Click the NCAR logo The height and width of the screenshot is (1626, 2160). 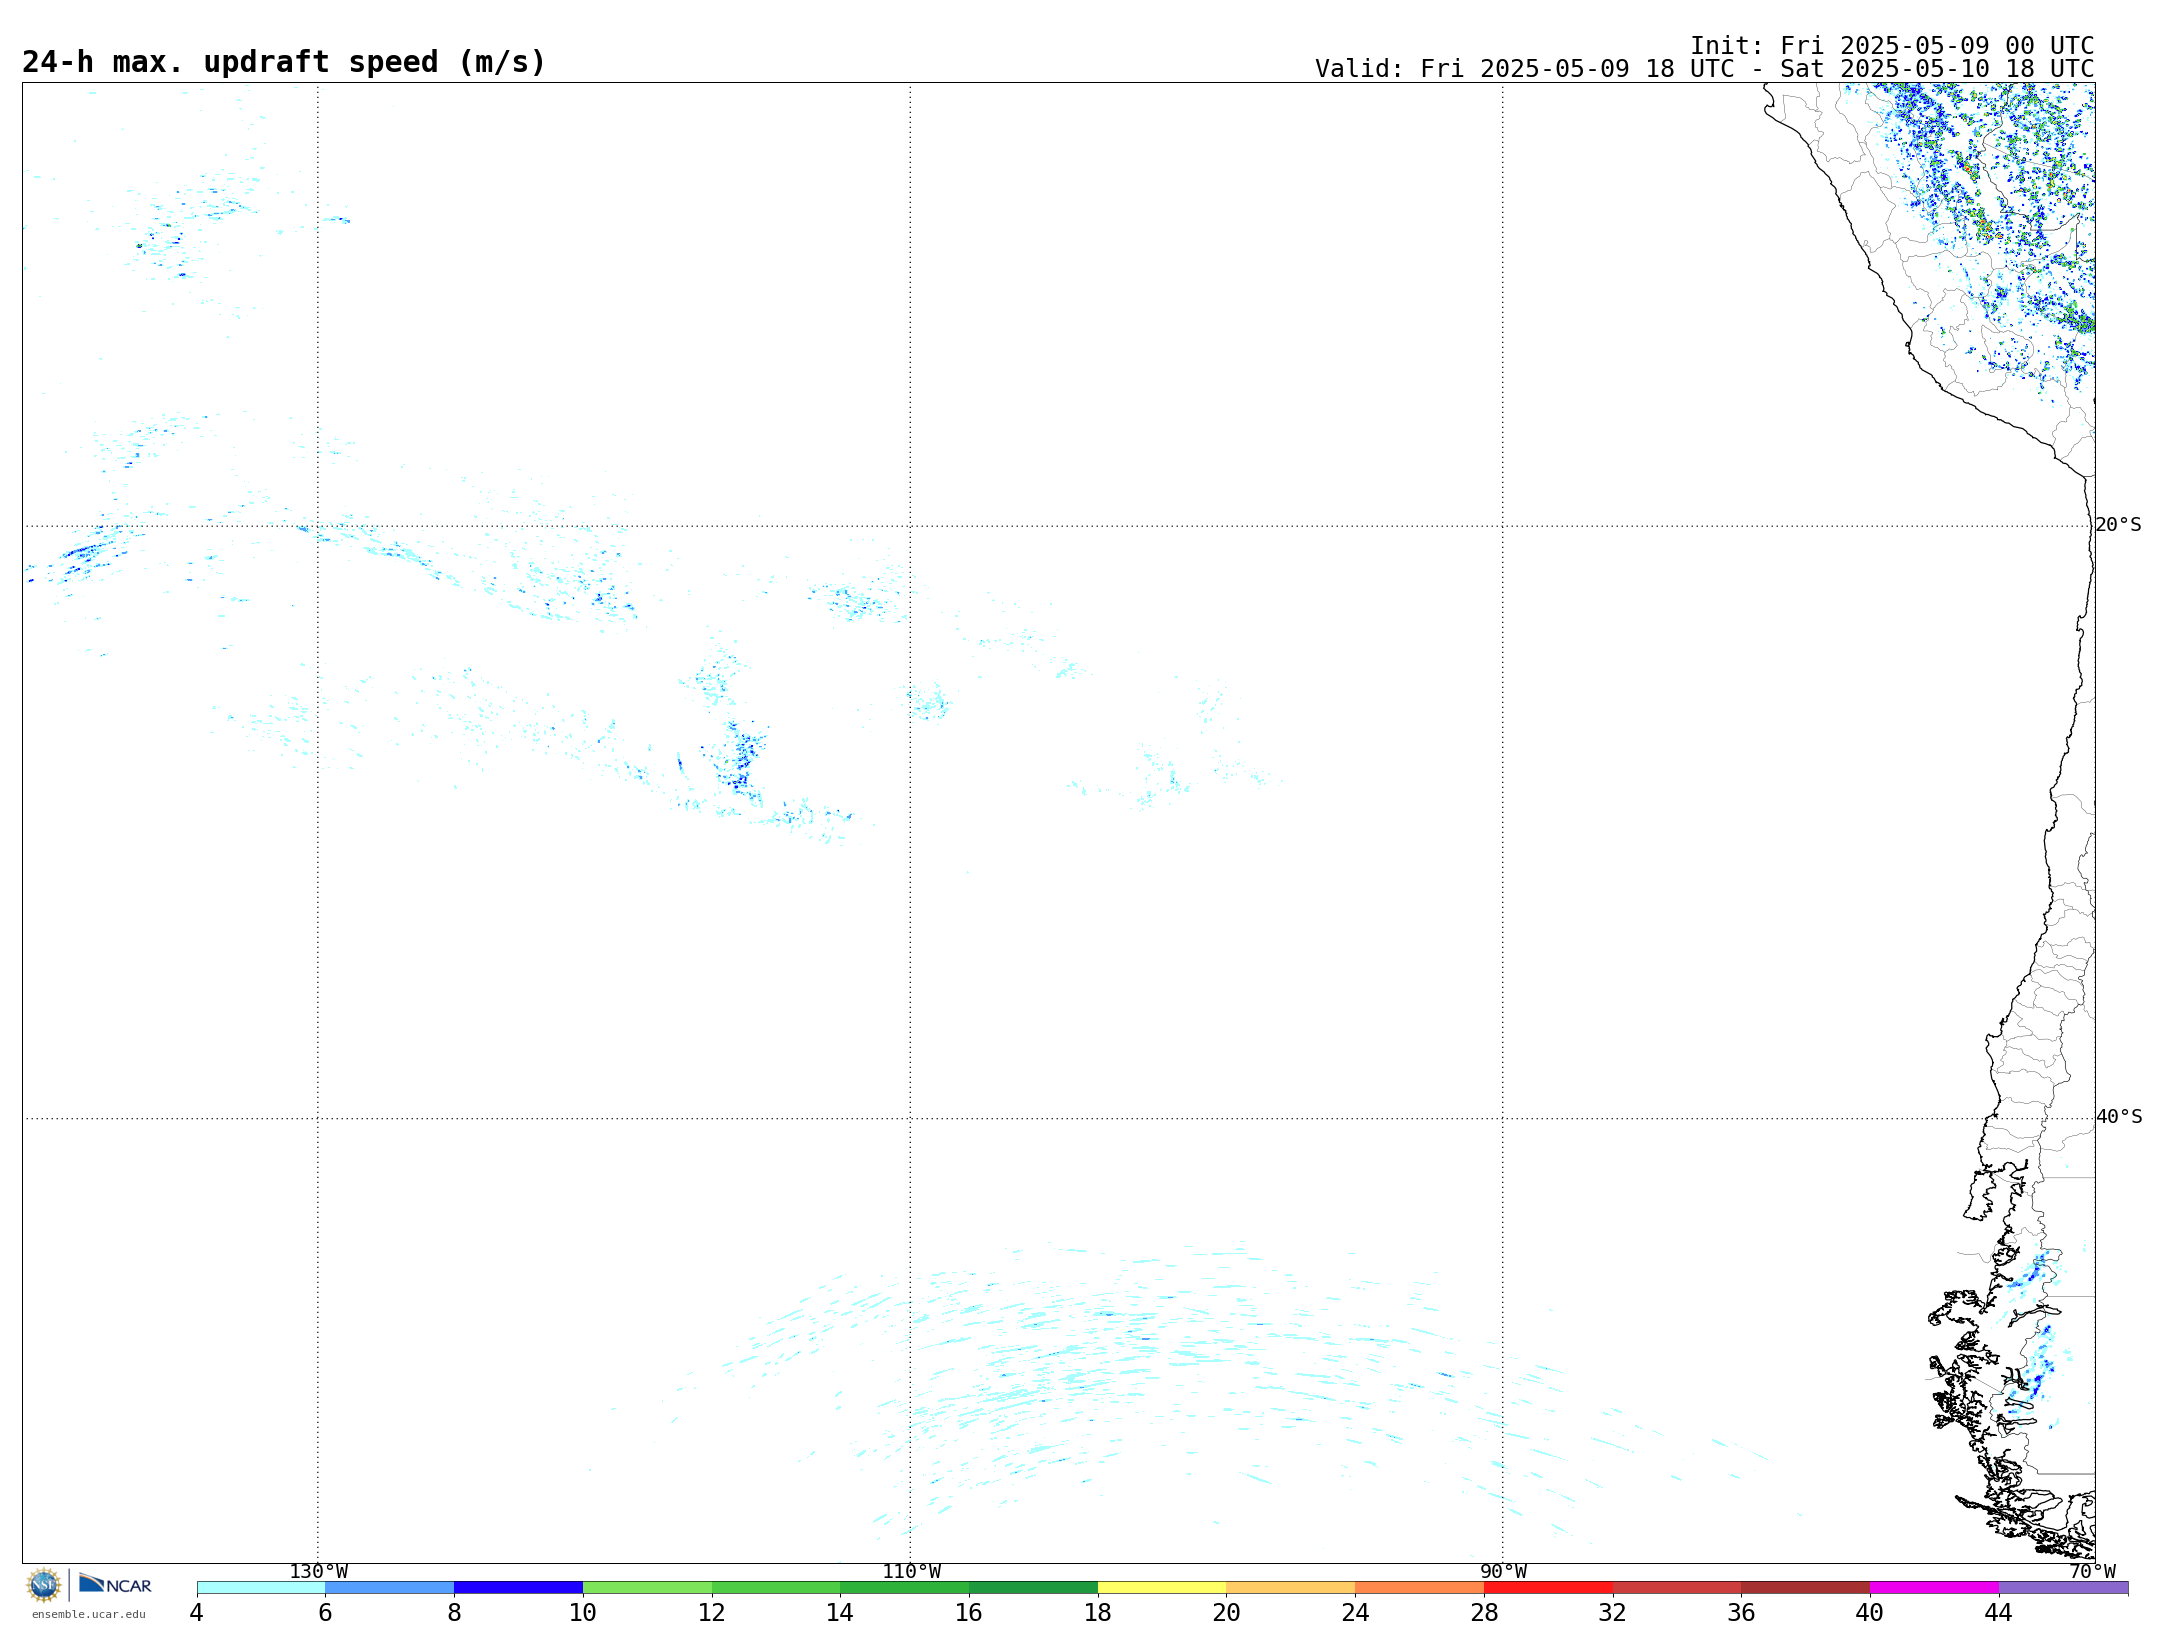[x=115, y=1584]
